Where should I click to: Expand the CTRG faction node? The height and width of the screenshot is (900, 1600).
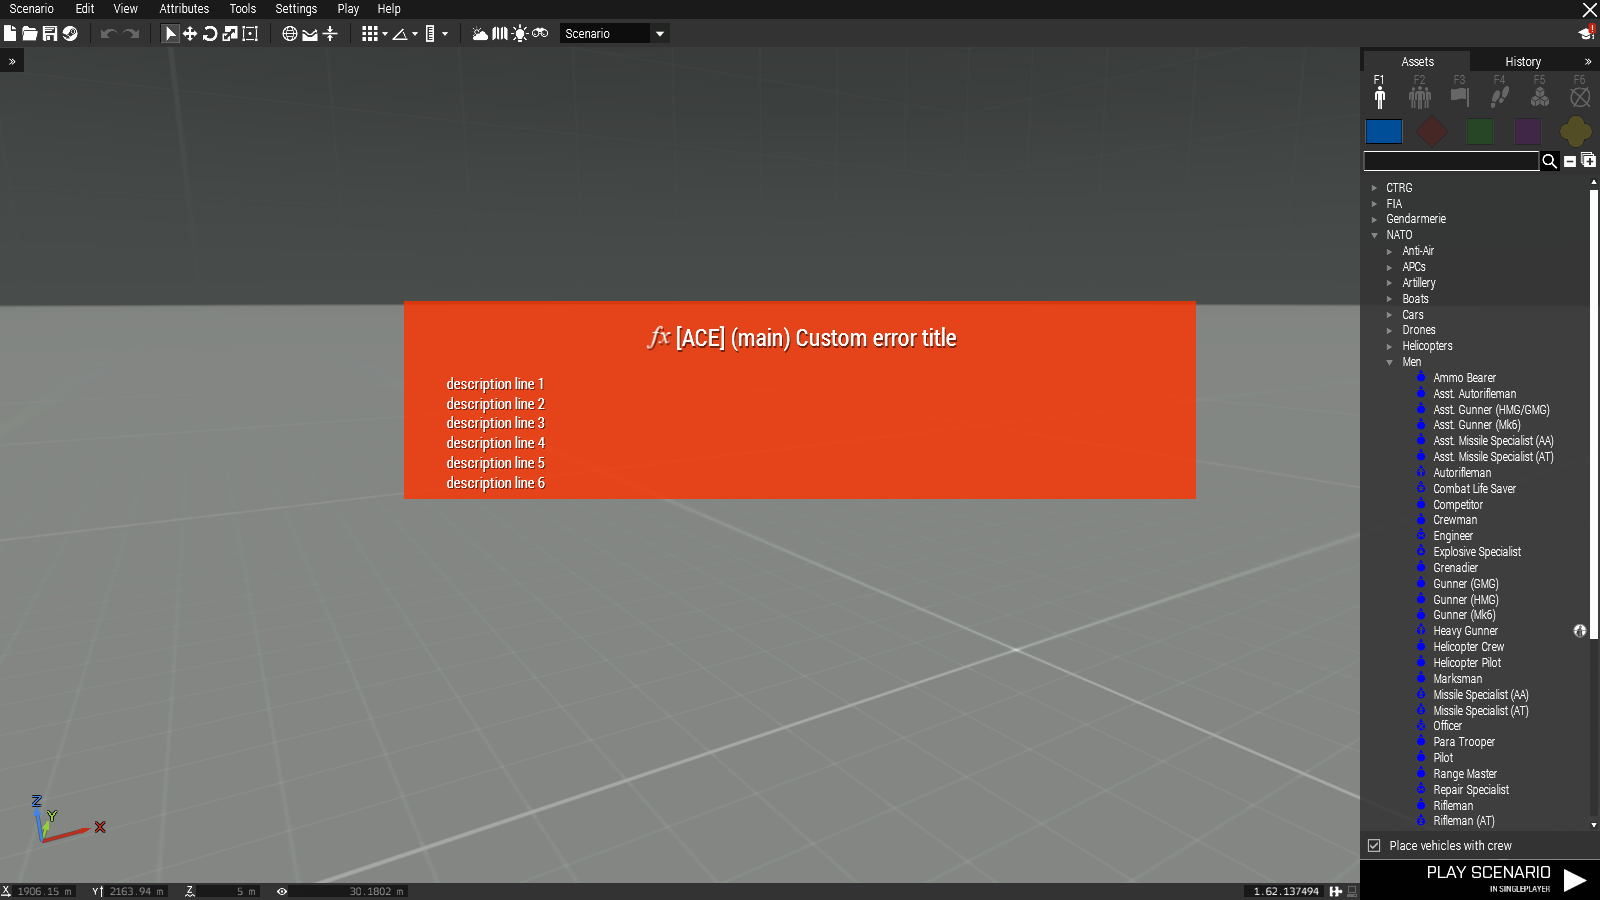[1375, 188]
